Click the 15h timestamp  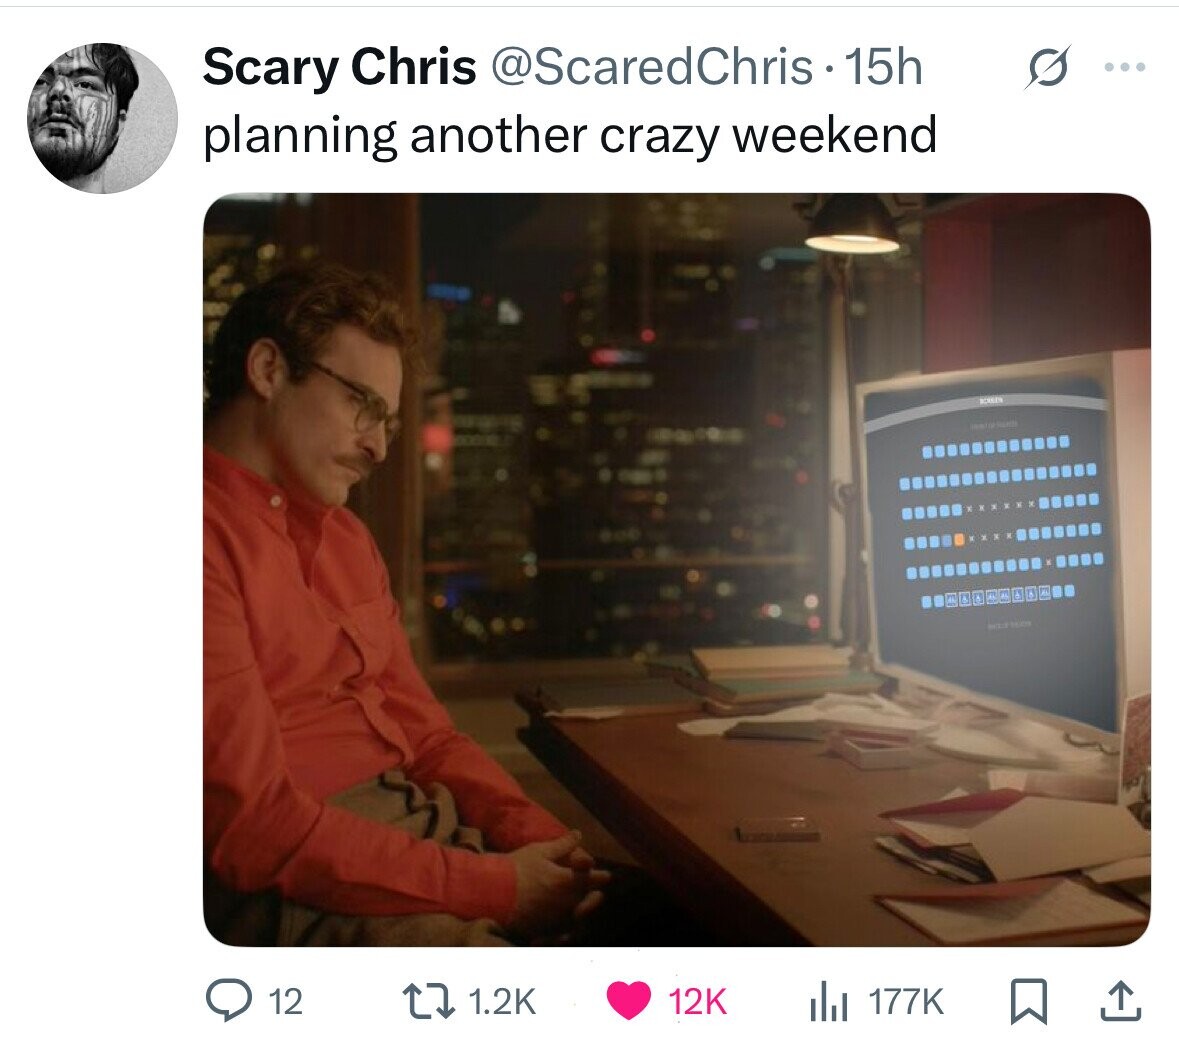click(x=883, y=66)
